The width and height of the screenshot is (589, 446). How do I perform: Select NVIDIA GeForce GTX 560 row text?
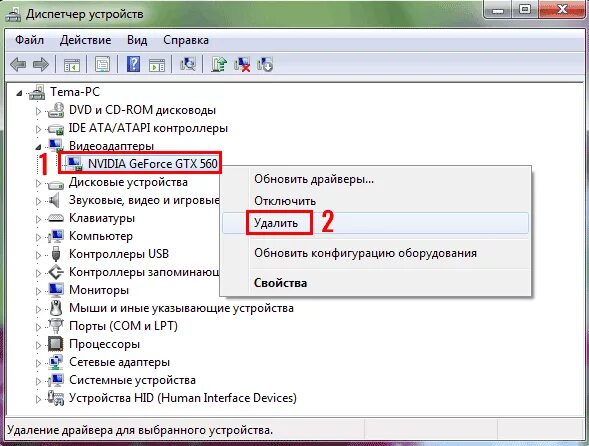coord(153,163)
